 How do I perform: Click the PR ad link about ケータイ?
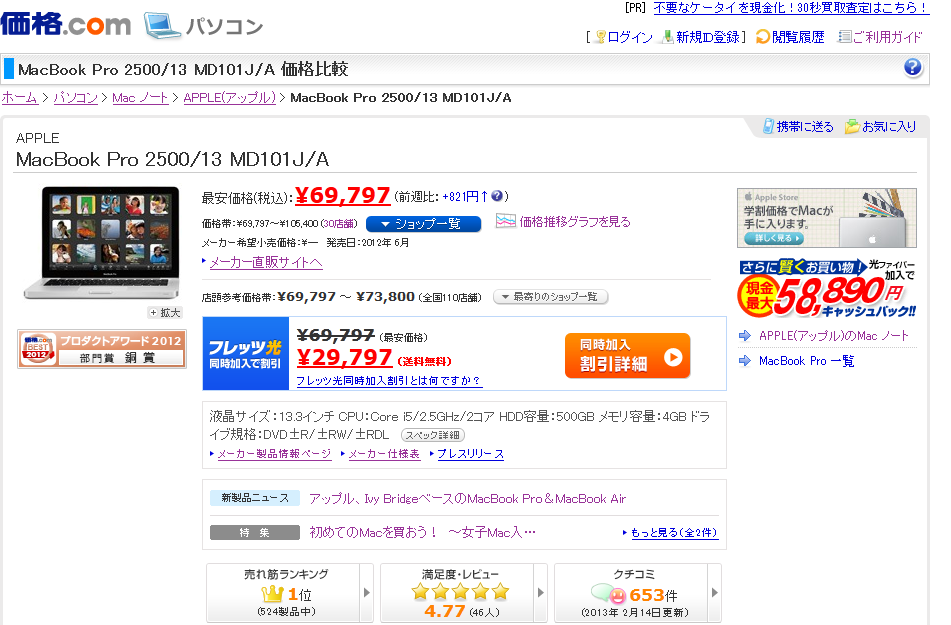tap(790, 8)
